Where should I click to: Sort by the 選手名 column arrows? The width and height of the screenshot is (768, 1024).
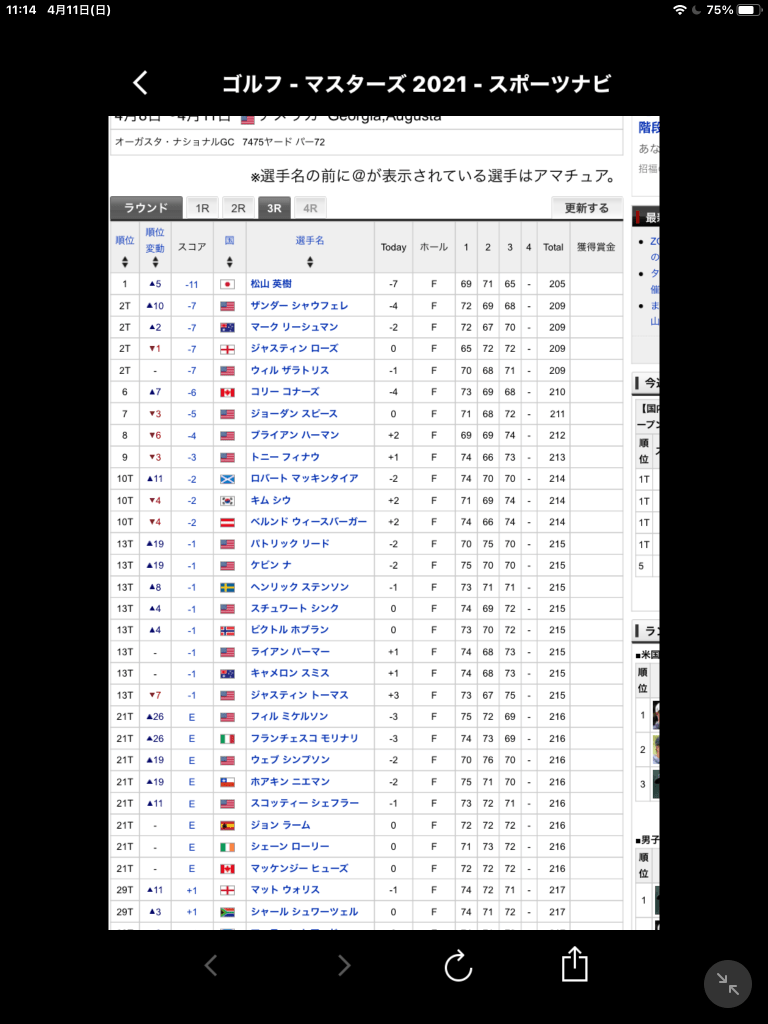click(x=310, y=262)
